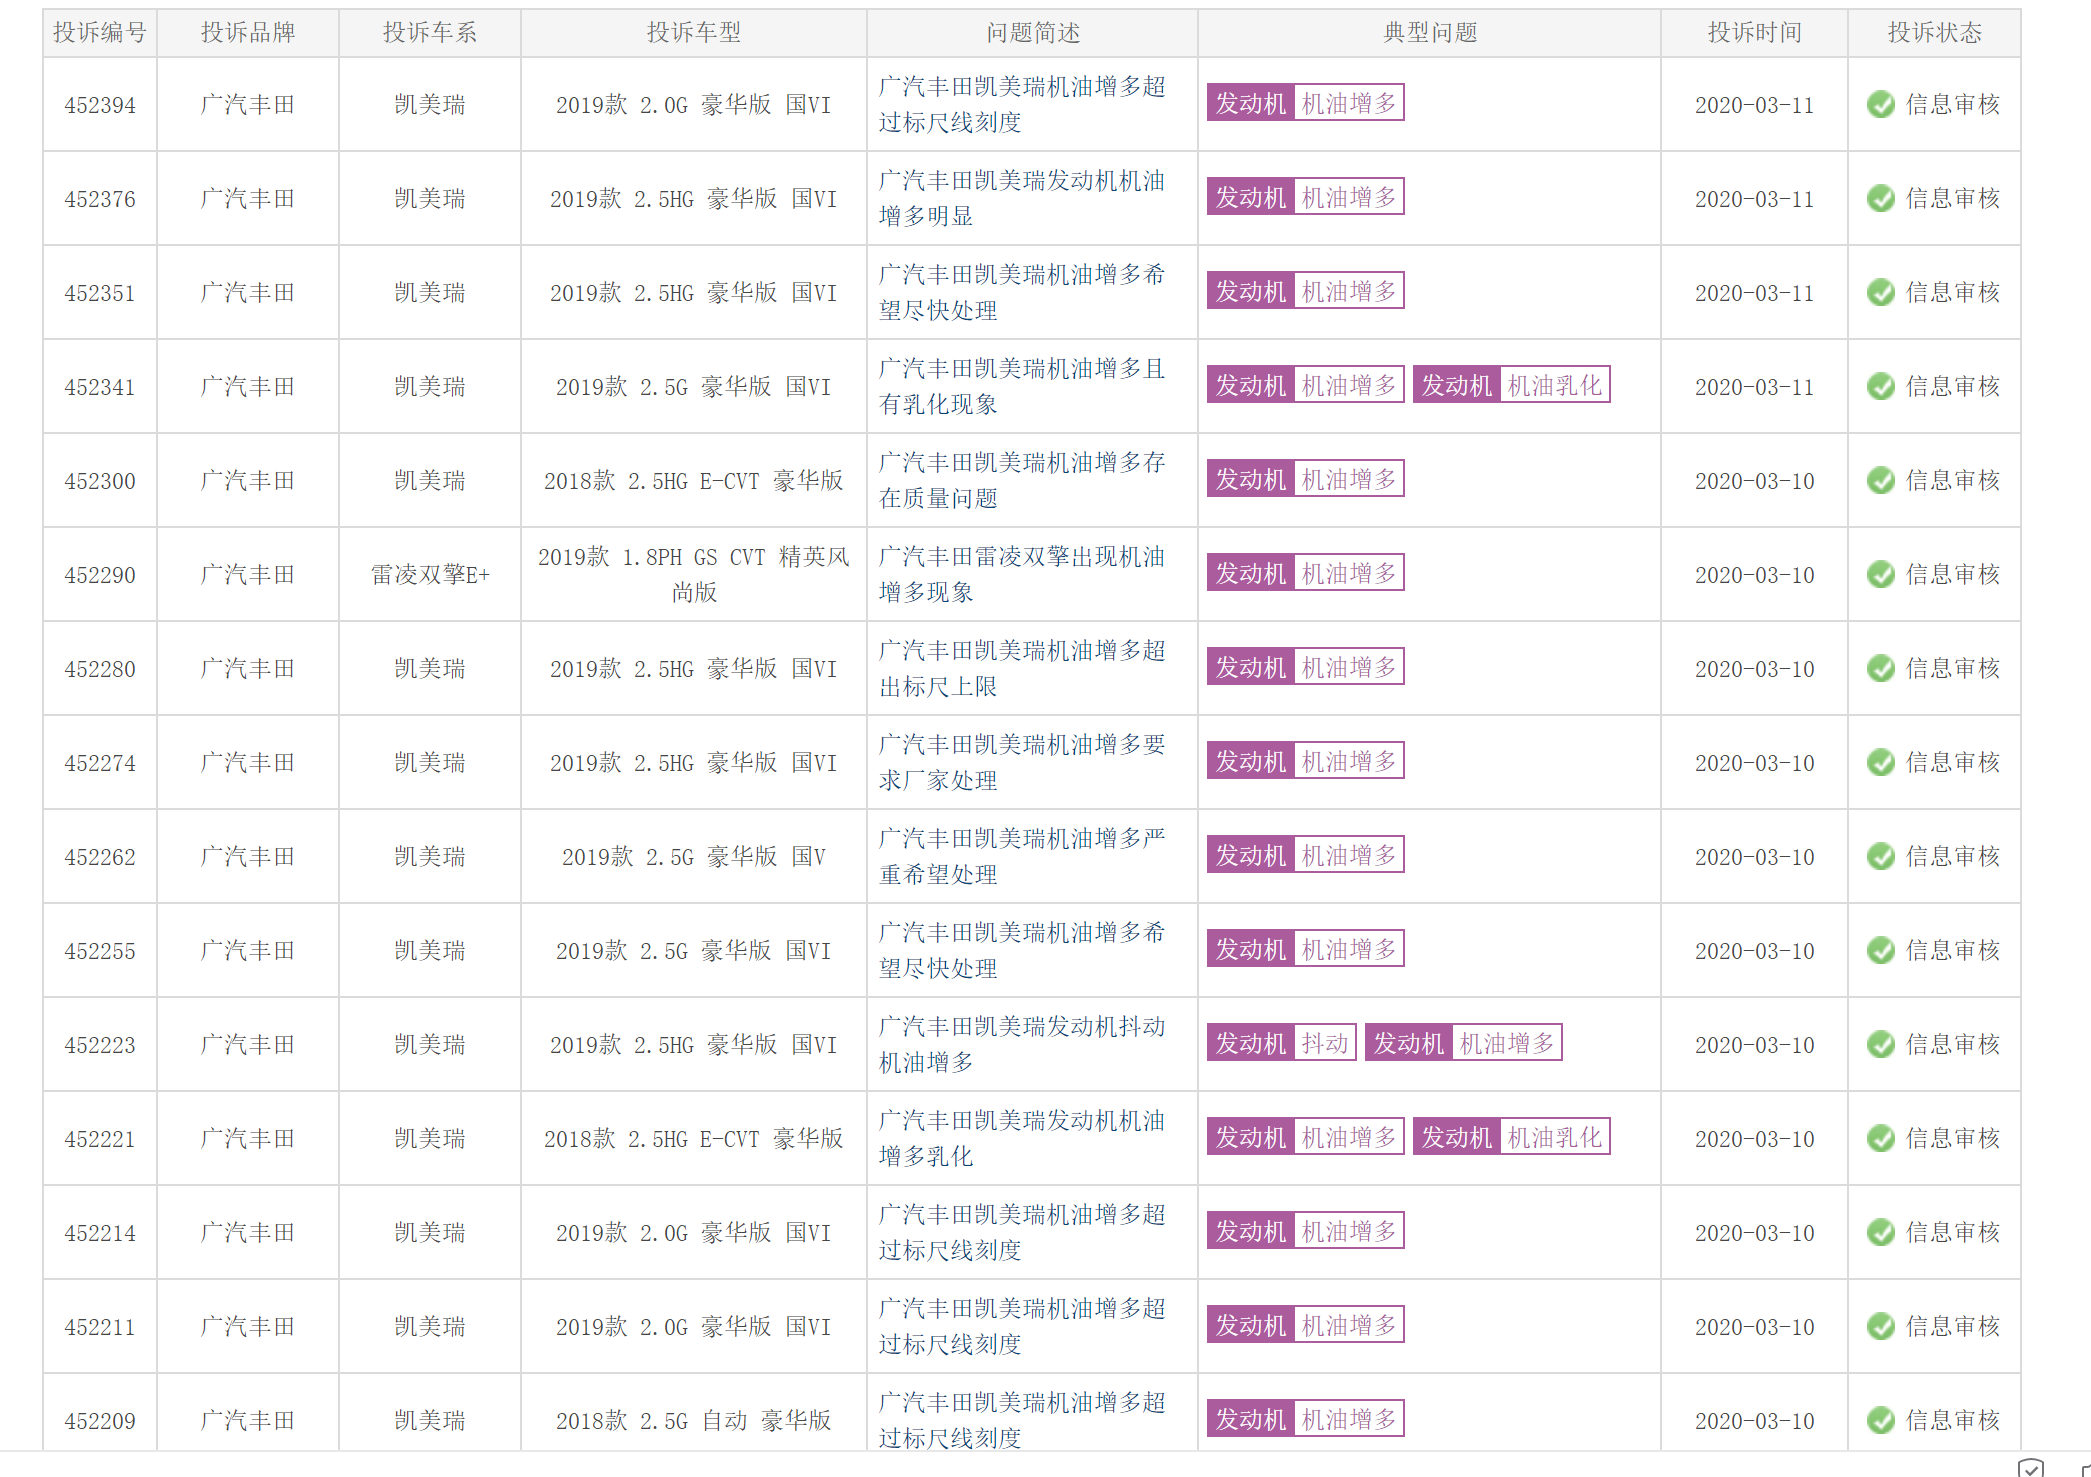Click 投诉品牌 column header
The image size is (2091, 1477).
pos(248,33)
